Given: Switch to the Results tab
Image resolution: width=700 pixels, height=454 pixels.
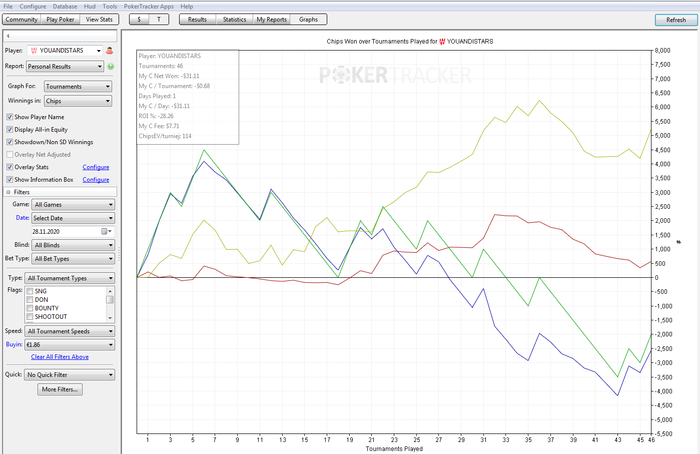Looking at the screenshot, I should (197, 20).
